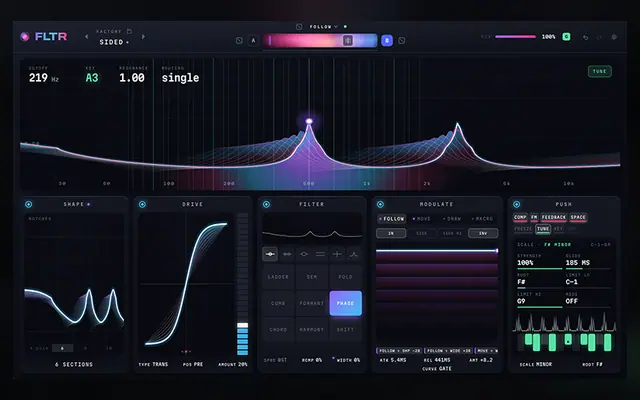The width and height of the screenshot is (640, 400).
Task: Select the TUNE tab in Push
Action: click(543, 229)
